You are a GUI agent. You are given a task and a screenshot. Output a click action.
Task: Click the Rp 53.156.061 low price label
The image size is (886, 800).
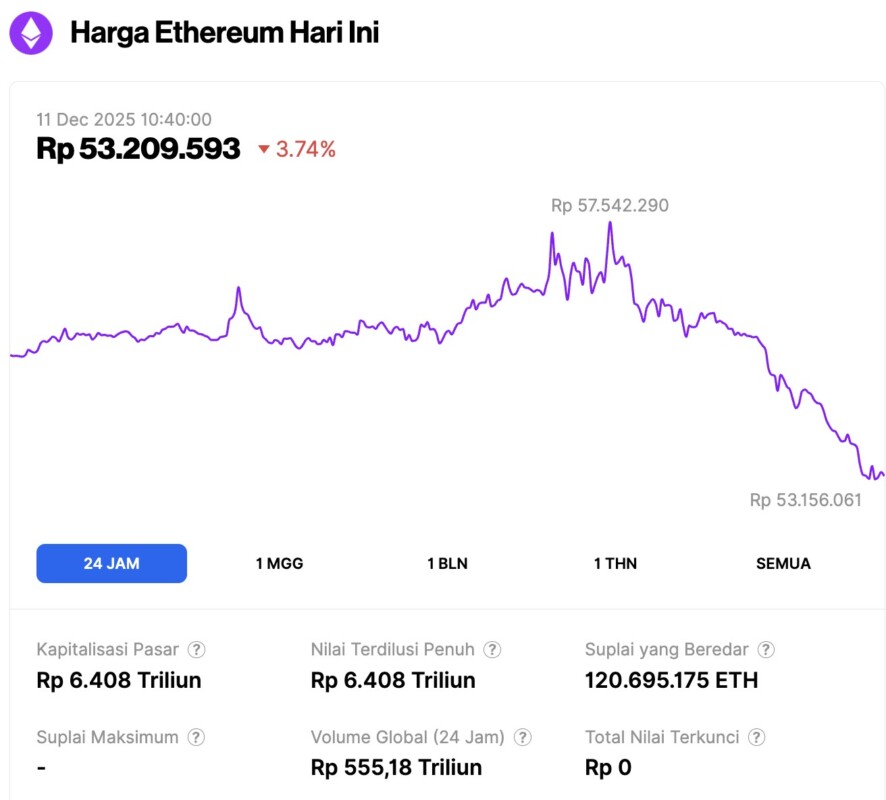coord(805,500)
